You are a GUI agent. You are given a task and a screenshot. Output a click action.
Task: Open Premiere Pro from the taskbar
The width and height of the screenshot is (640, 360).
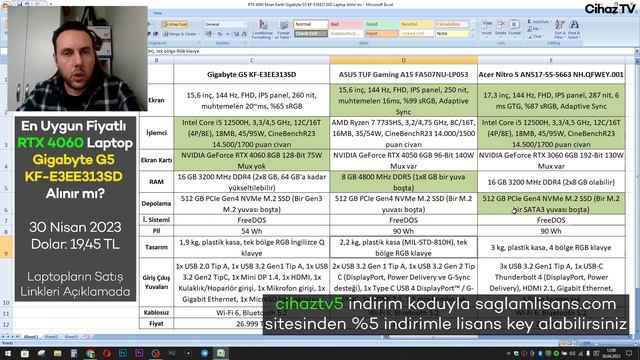point(139,353)
